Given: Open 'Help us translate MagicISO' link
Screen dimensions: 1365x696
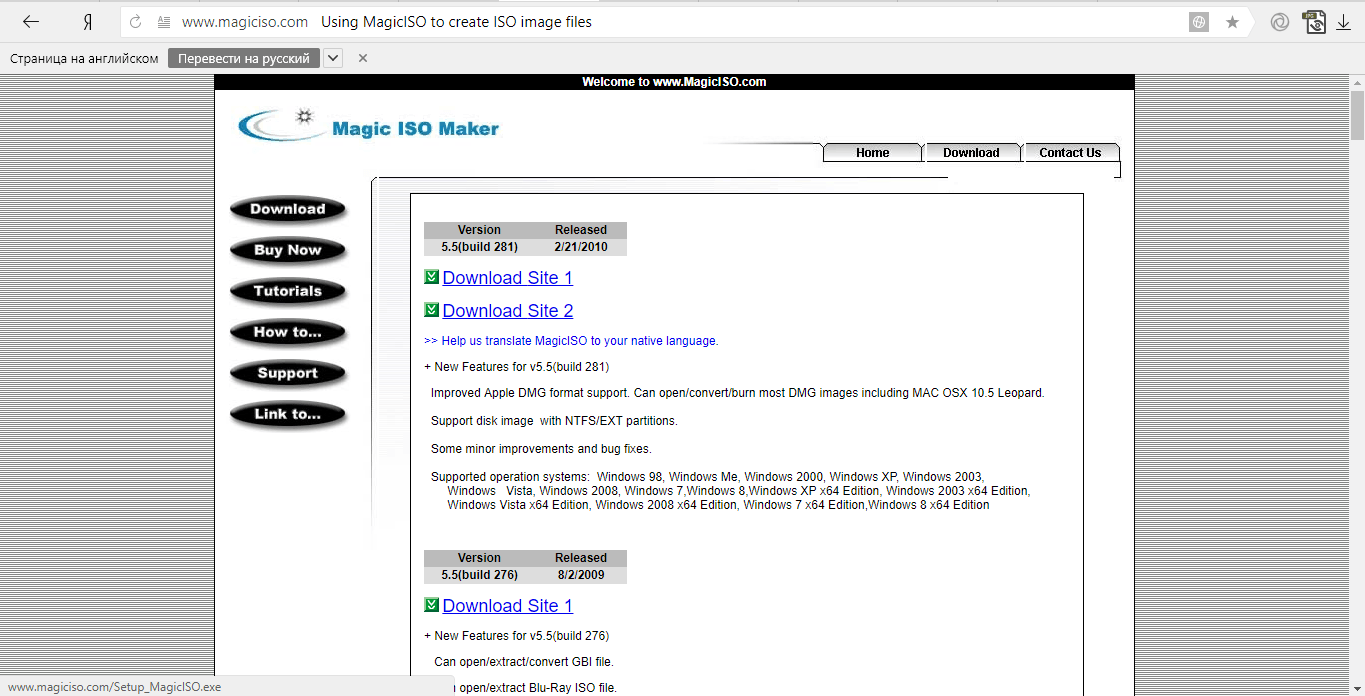Looking at the screenshot, I should tap(571, 341).
